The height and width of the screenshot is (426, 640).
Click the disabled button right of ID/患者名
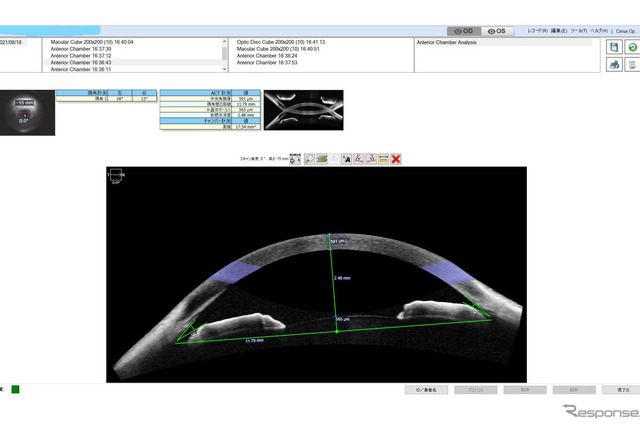point(476,390)
